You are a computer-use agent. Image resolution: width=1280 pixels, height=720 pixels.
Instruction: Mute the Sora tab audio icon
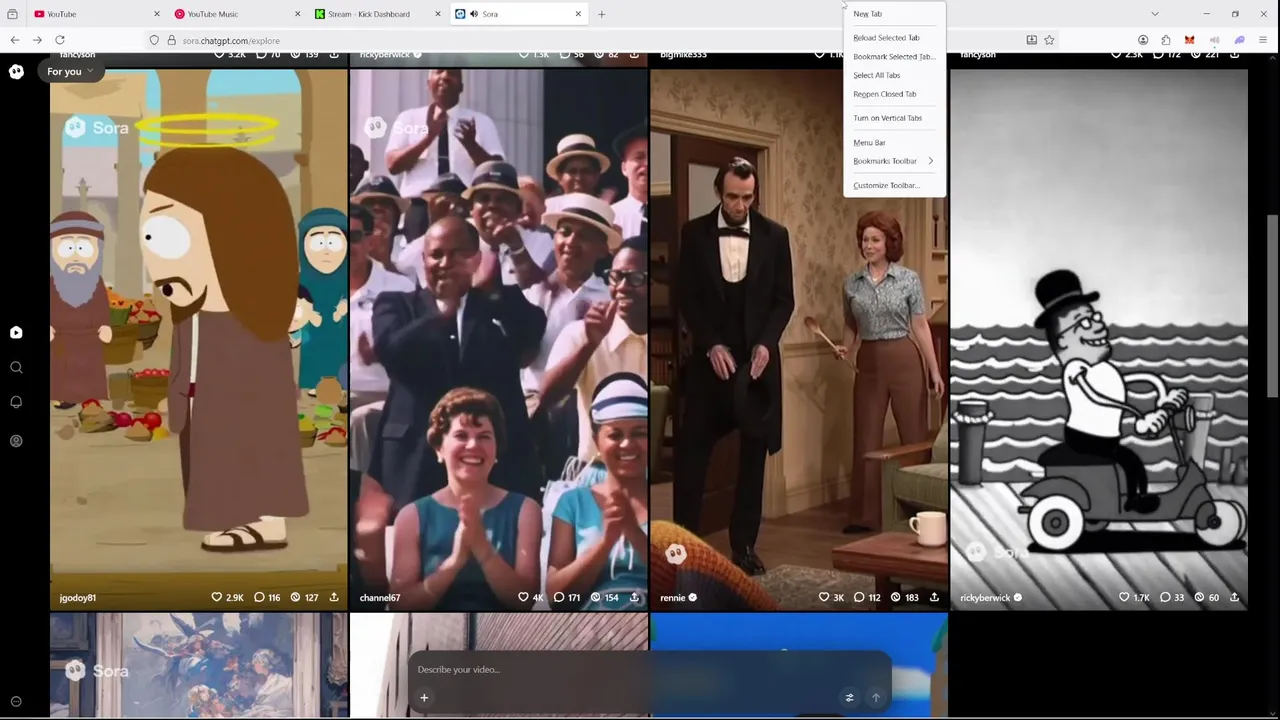473,14
